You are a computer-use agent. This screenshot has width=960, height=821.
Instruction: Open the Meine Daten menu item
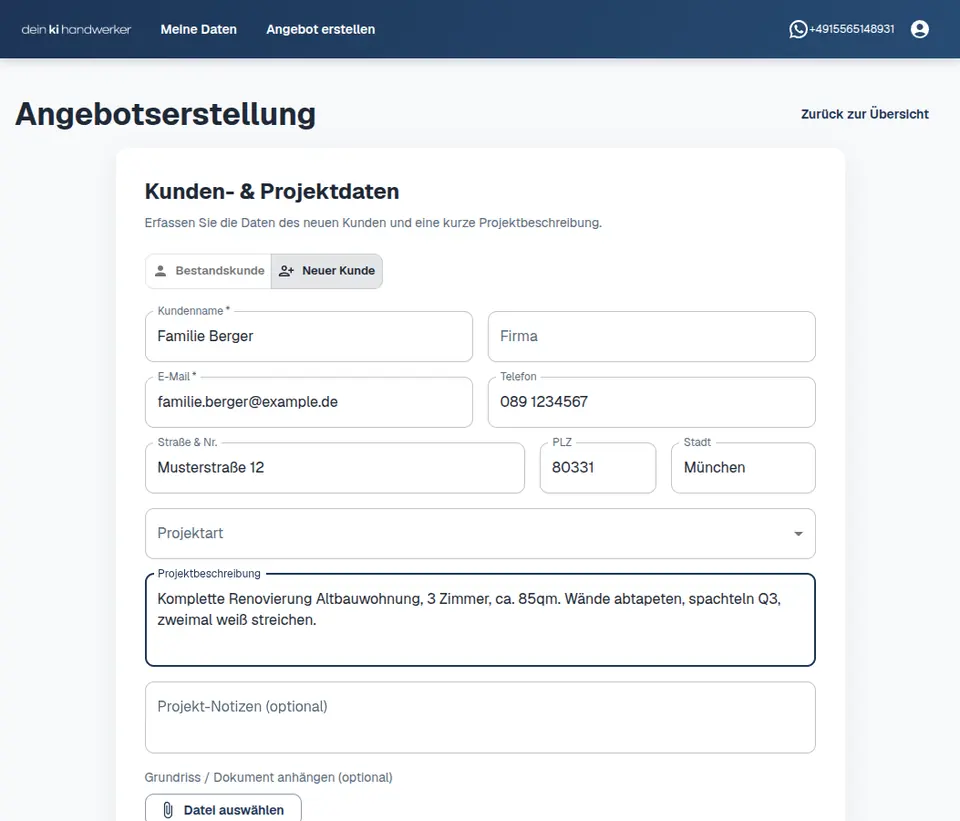(198, 29)
